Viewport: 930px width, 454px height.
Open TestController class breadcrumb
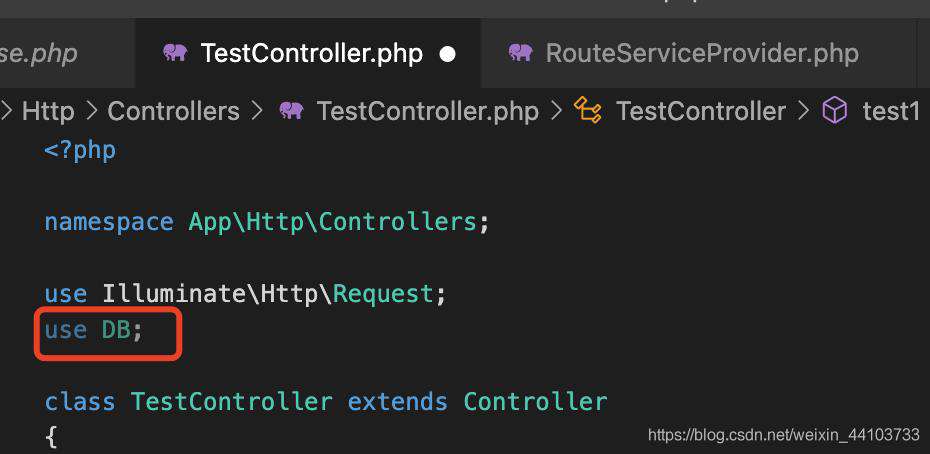tap(700, 111)
